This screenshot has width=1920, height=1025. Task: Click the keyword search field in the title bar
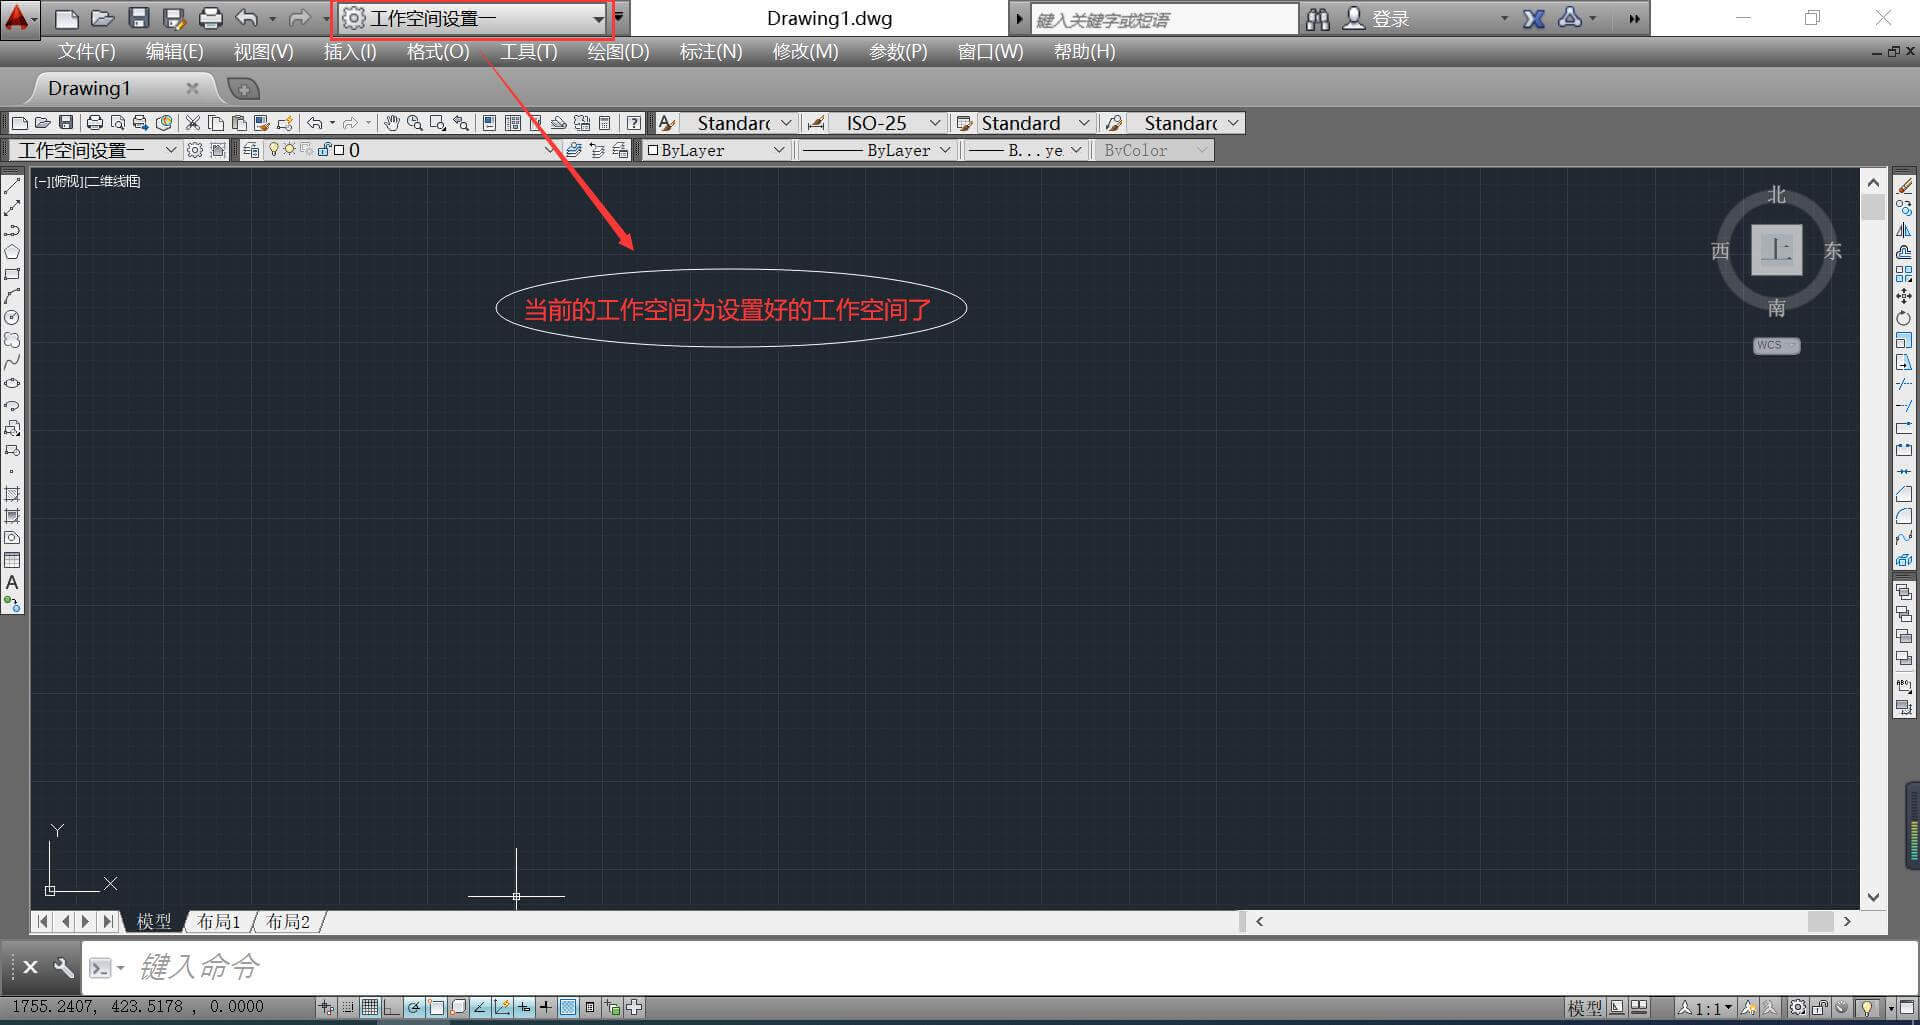point(1164,19)
